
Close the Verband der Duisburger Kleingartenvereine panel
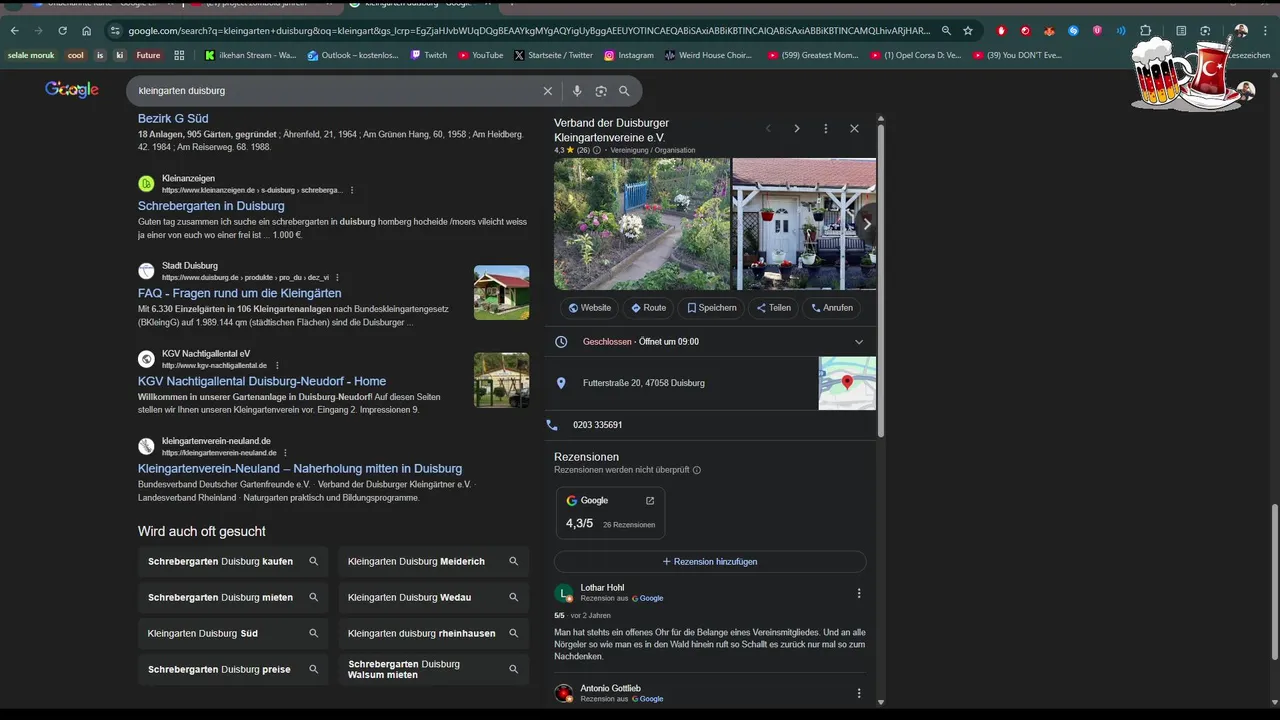pos(854,129)
